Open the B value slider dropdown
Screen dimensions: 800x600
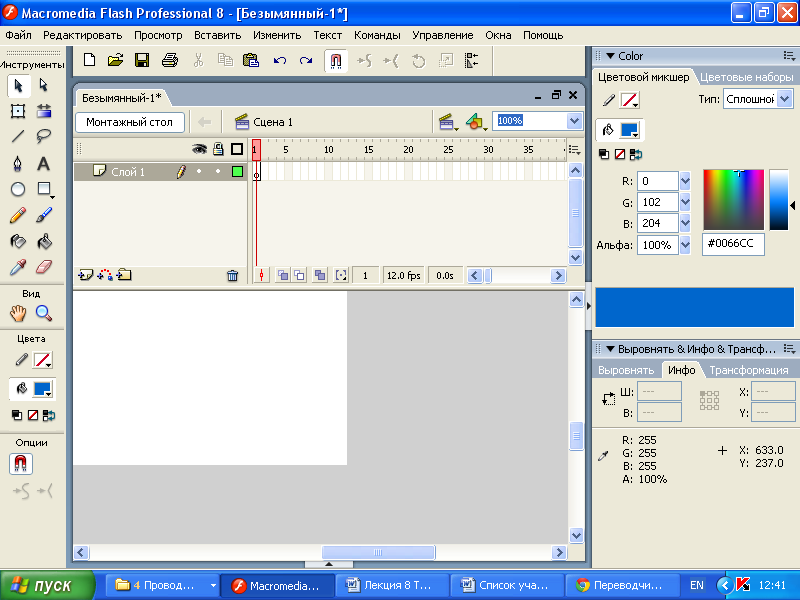click(685, 223)
